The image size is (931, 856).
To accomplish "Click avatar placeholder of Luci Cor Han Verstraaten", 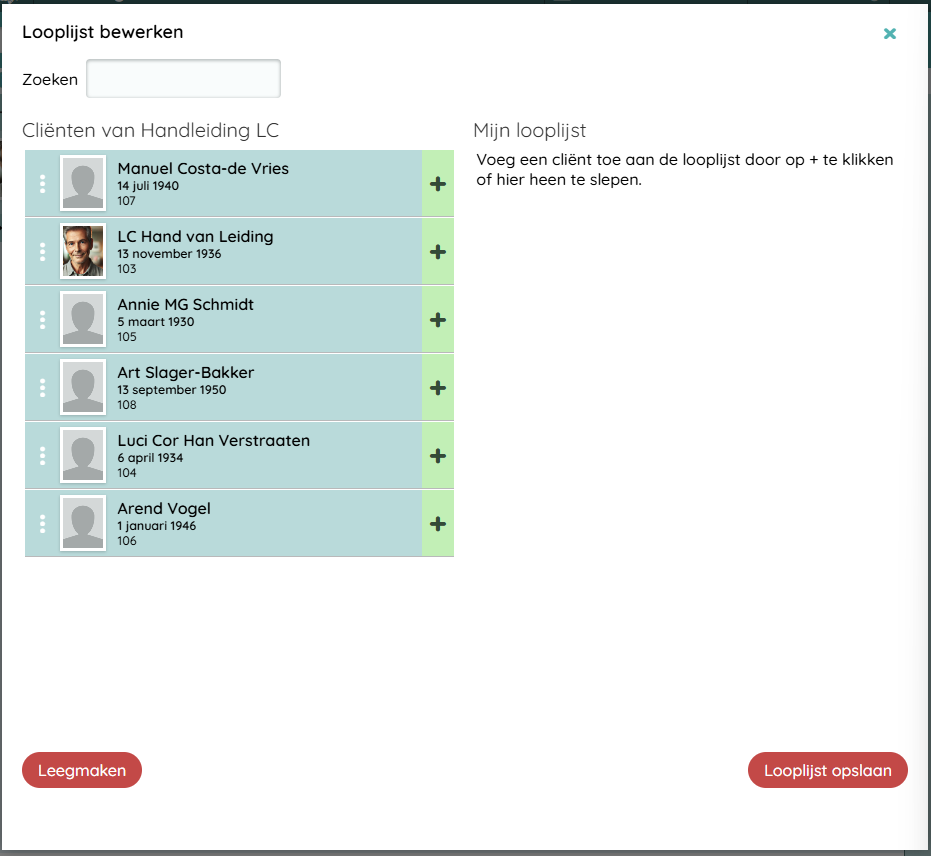I will coord(83,456).
